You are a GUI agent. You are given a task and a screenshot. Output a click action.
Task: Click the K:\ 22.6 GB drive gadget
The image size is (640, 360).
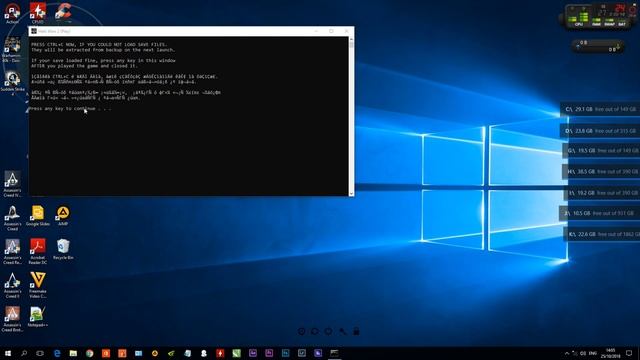602,234
